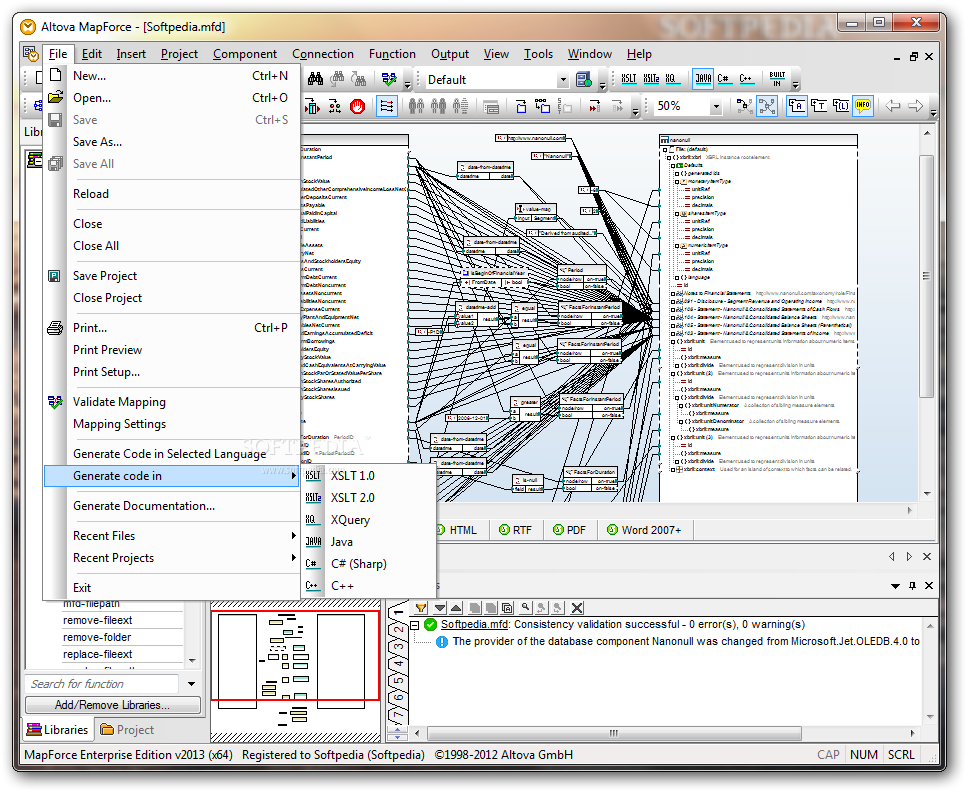Click the Open folder icon in File menu
Image resolution: width=967 pixels, height=792 pixels.
56,97
